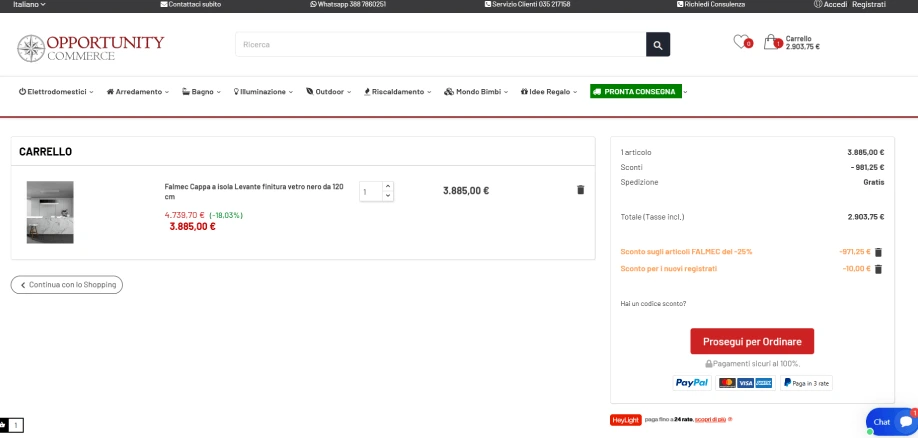Screen dimensions: 918x438
Task: Open the Elettrodomestici menu
Action: click(x=56, y=92)
